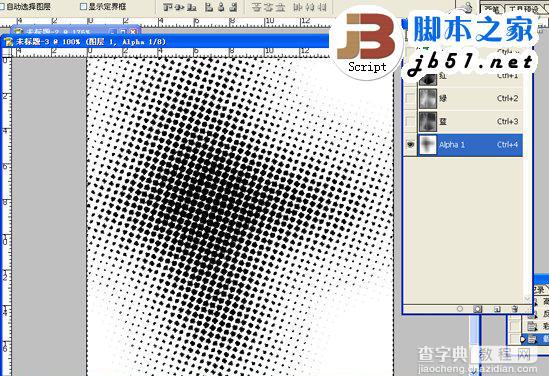Show the green (绿) channel visibility box
The height and width of the screenshot is (376, 549).
pyautogui.click(x=410, y=98)
